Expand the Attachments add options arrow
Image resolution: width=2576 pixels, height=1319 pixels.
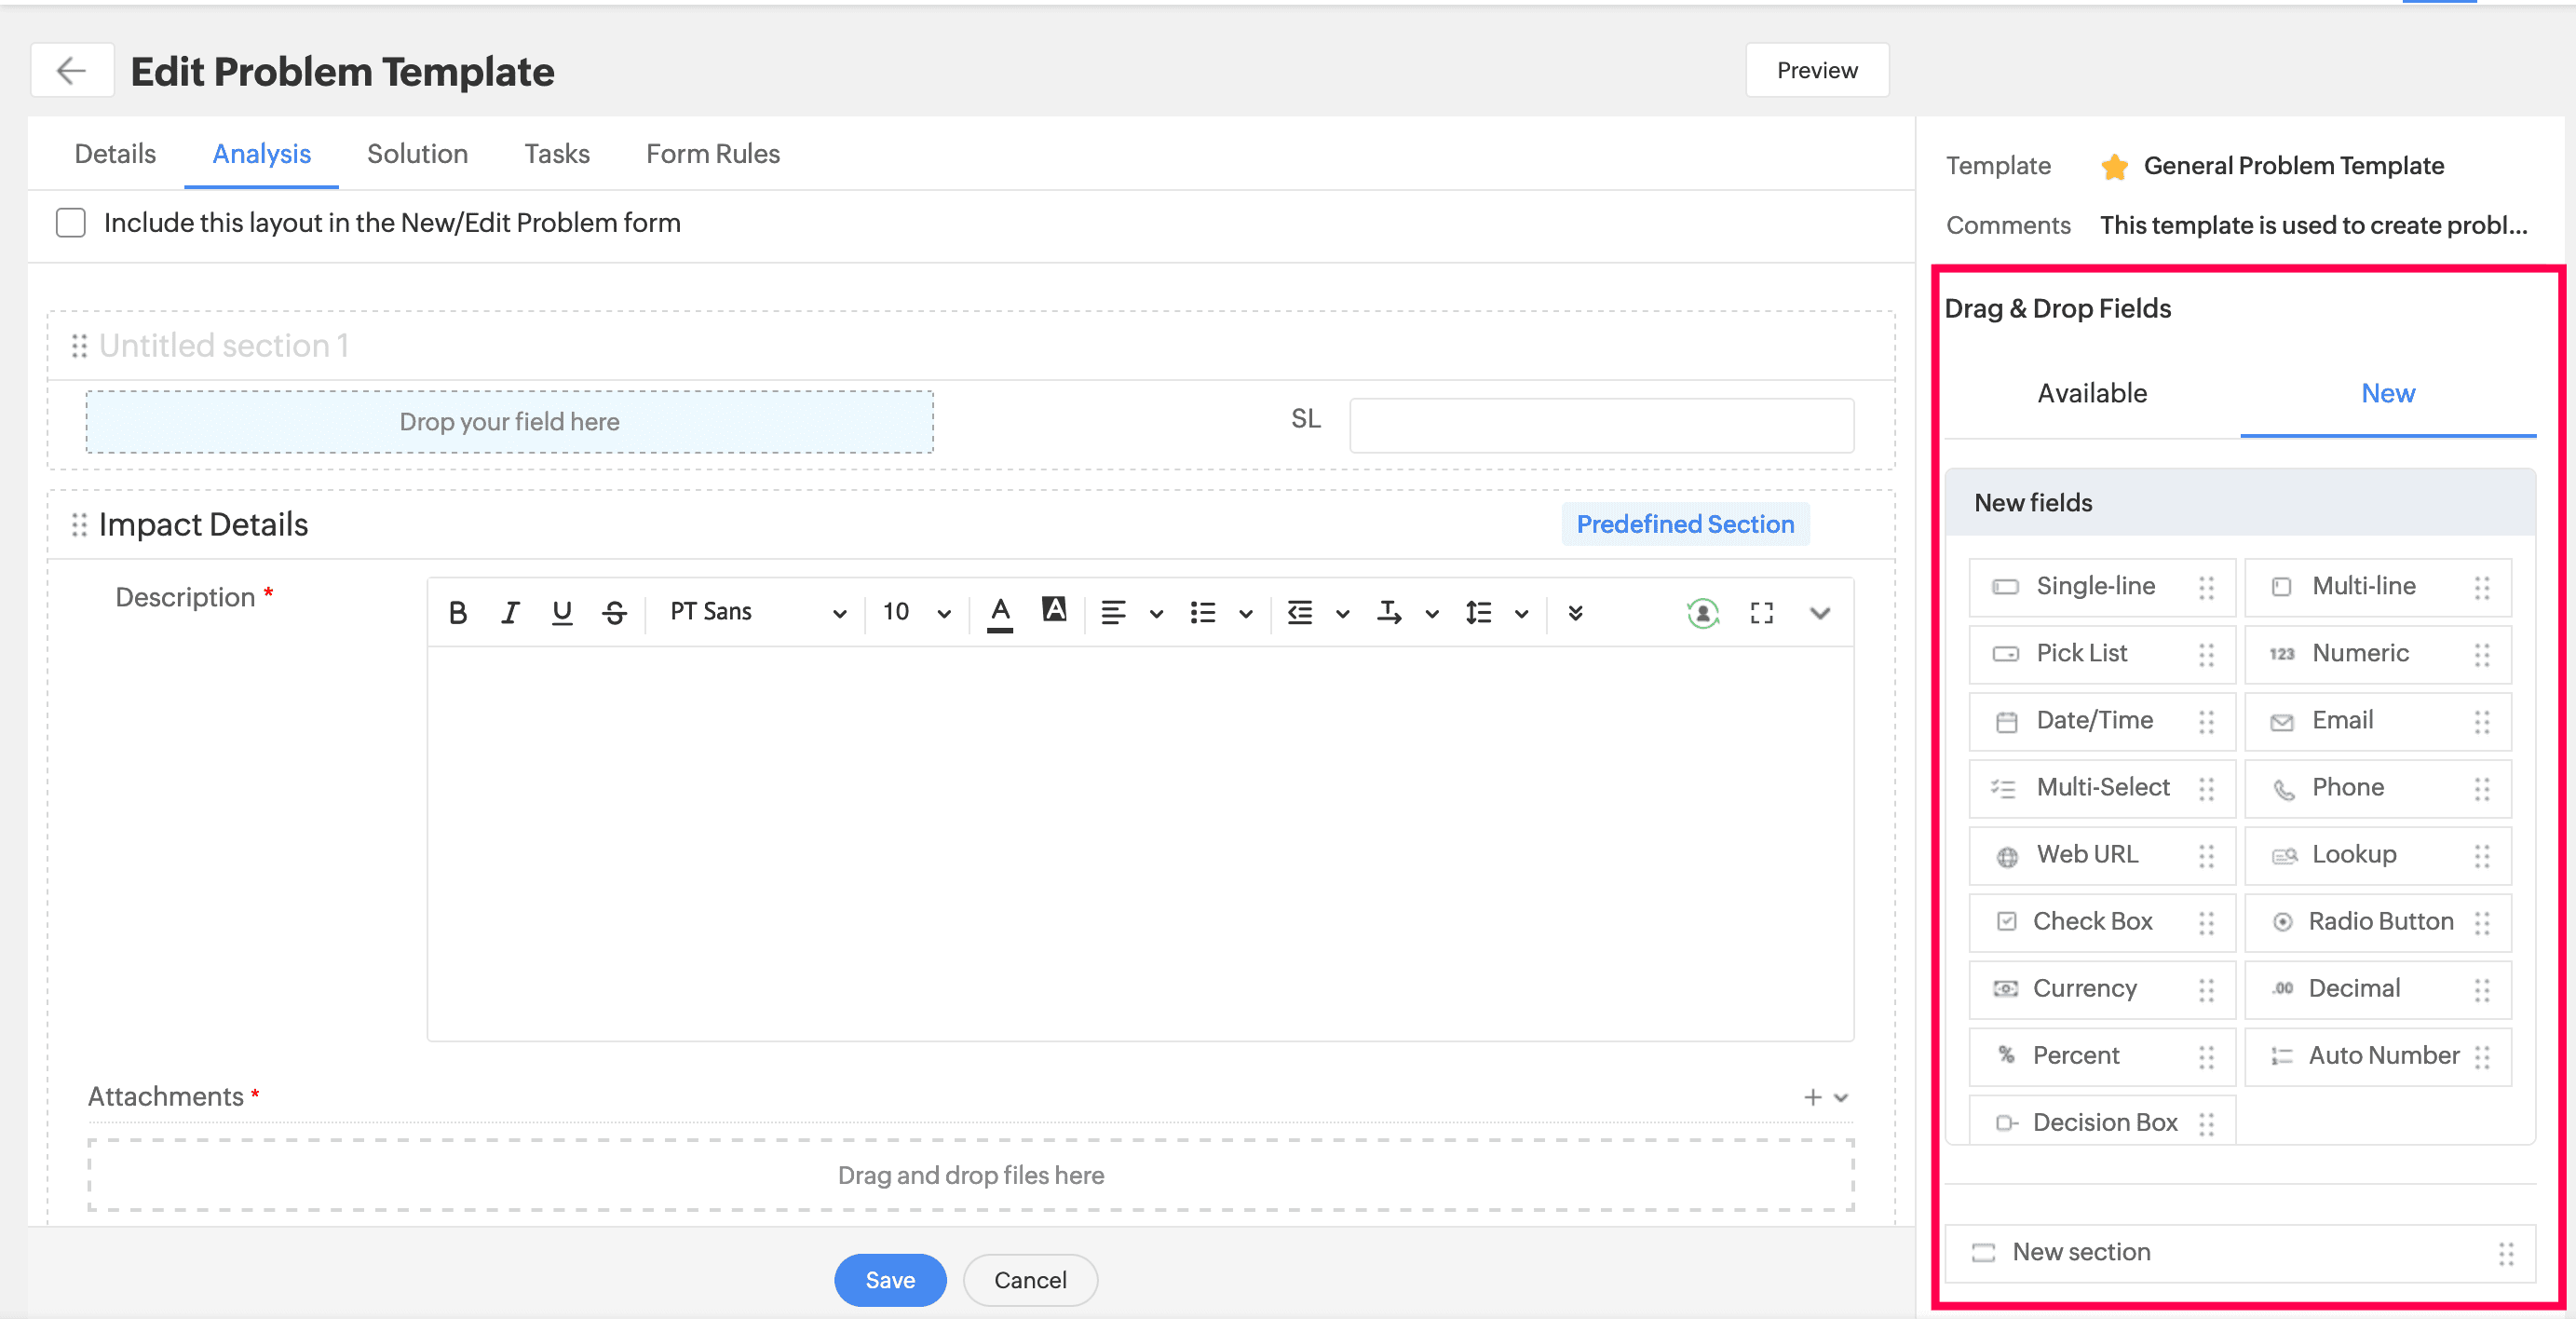[1840, 1097]
